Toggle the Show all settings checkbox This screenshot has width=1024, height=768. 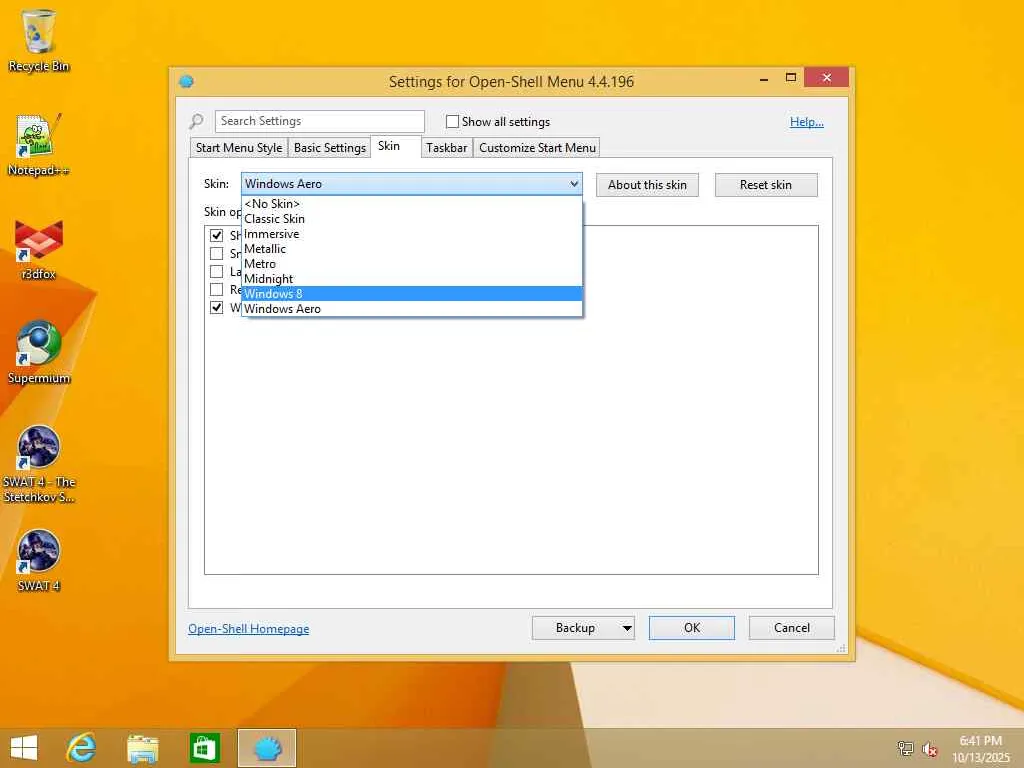tap(452, 121)
